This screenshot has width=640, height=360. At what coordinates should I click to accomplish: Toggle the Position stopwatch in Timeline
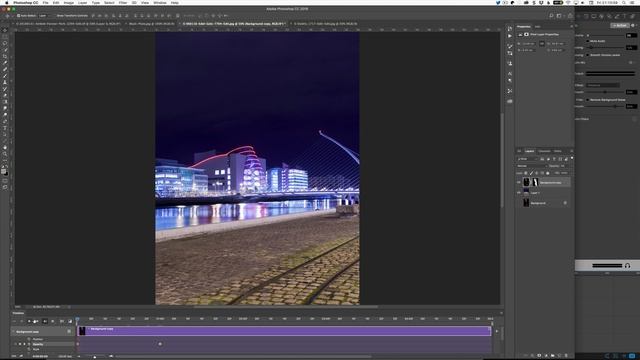(x=29, y=339)
